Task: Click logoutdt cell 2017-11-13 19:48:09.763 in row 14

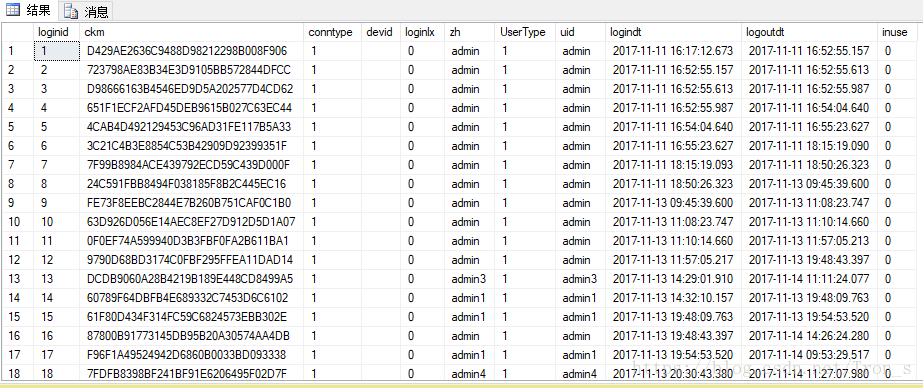Action: tap(809, 298)
